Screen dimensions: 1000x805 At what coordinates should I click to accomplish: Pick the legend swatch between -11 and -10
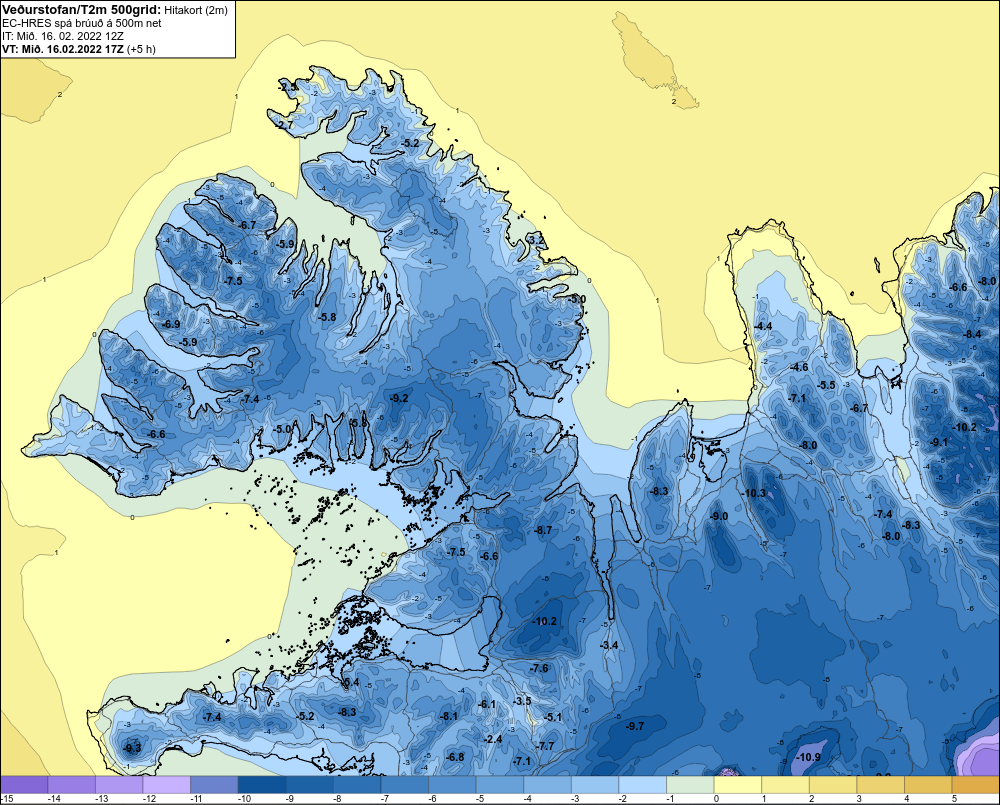[x=214, y=785]
